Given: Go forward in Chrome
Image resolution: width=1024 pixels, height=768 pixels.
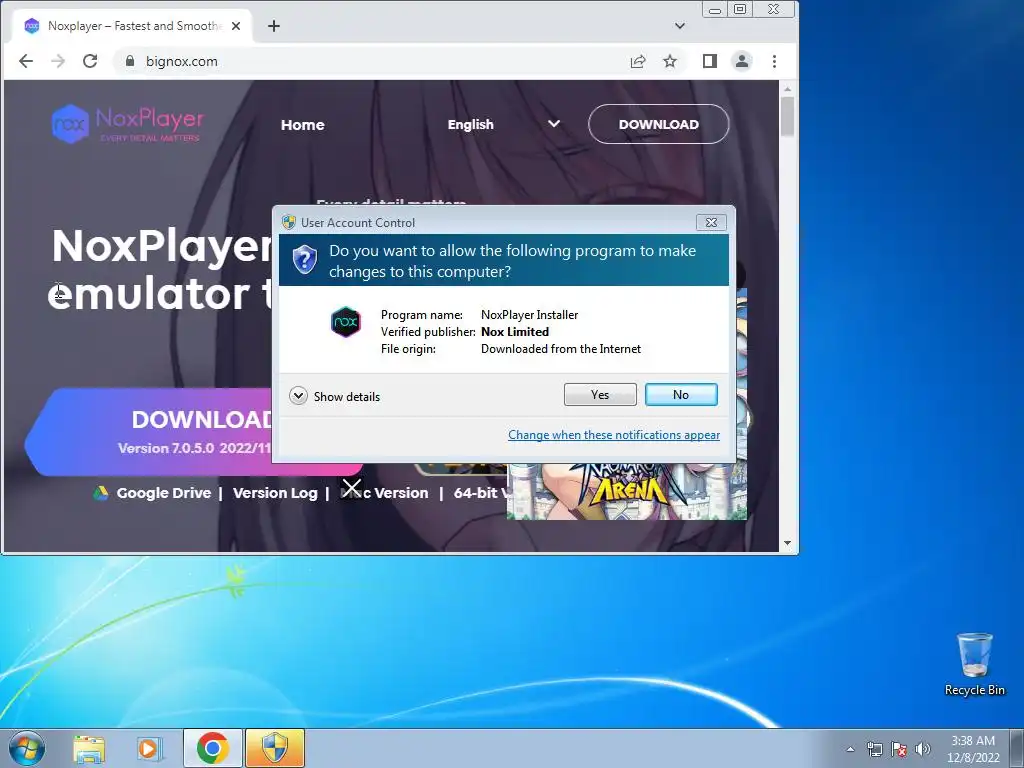Looking at the screenshot, I should point(58,61).
